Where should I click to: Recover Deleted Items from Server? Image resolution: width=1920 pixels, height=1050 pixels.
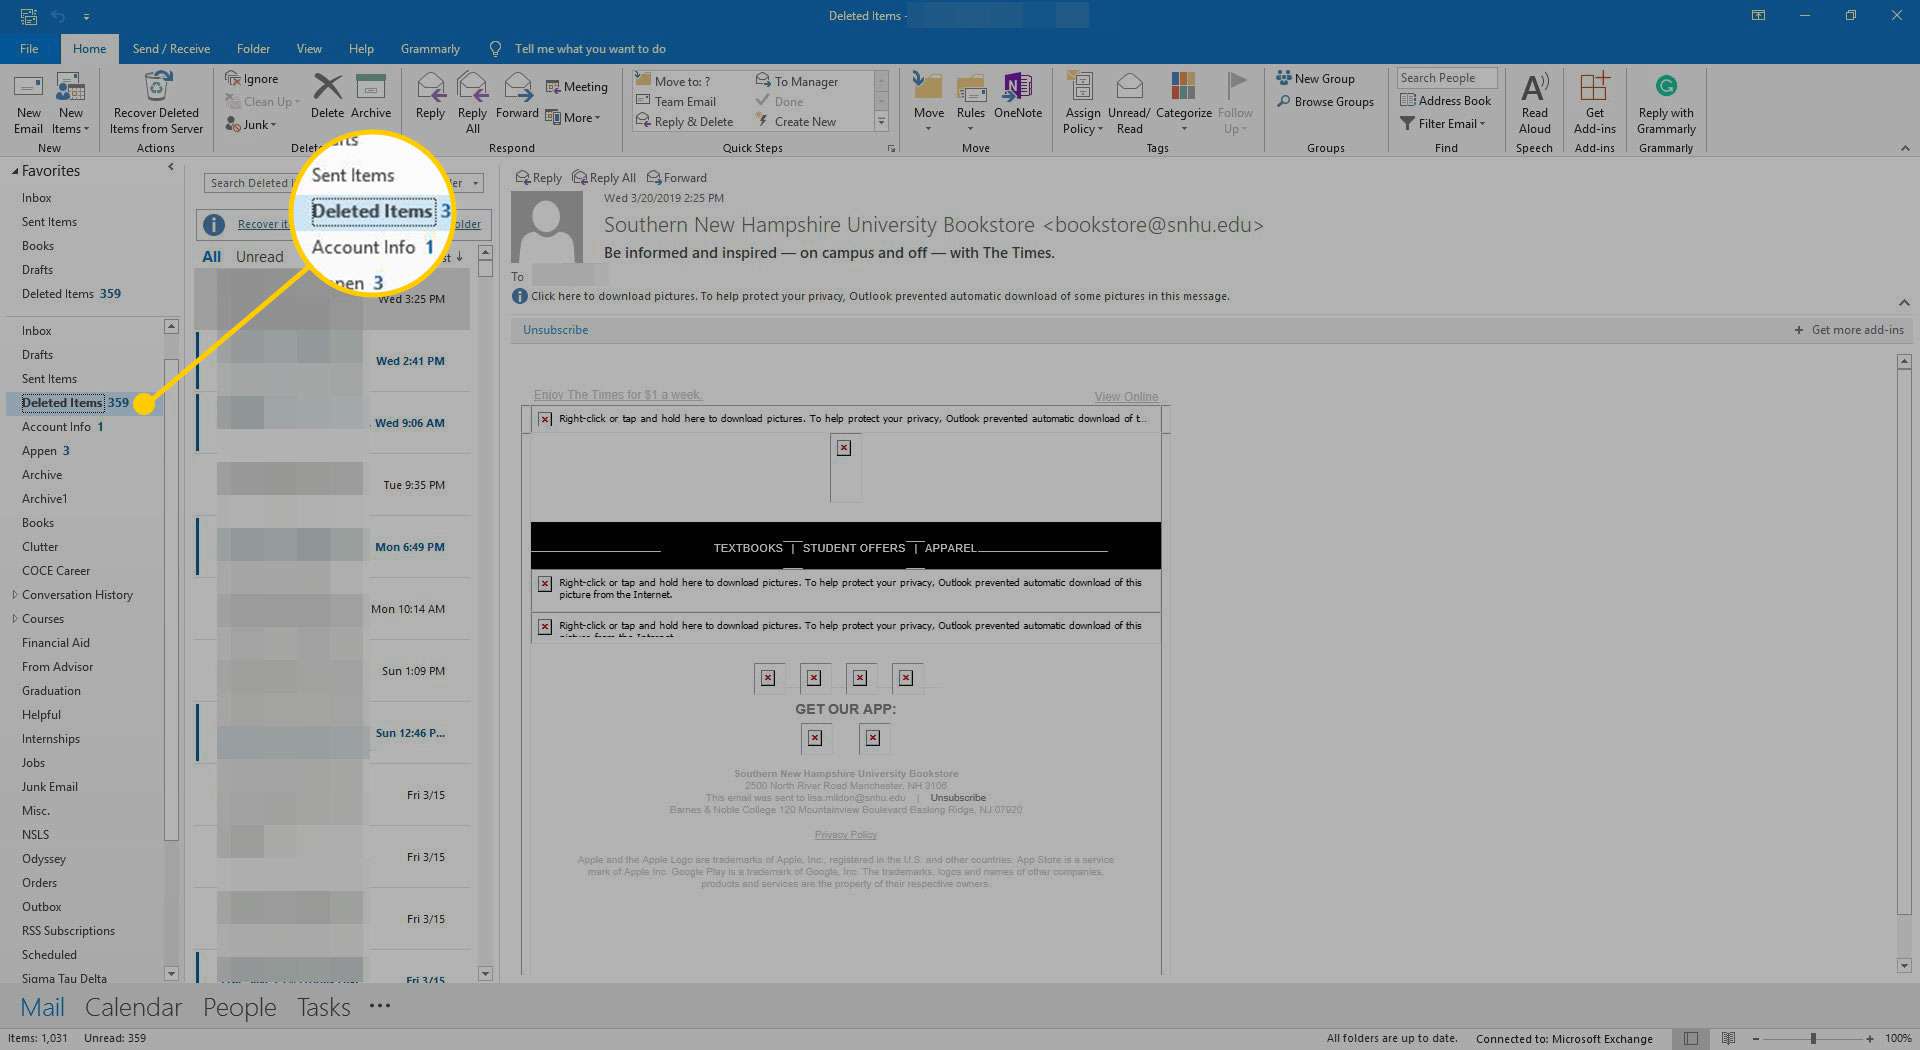click(x=156, y=104)
